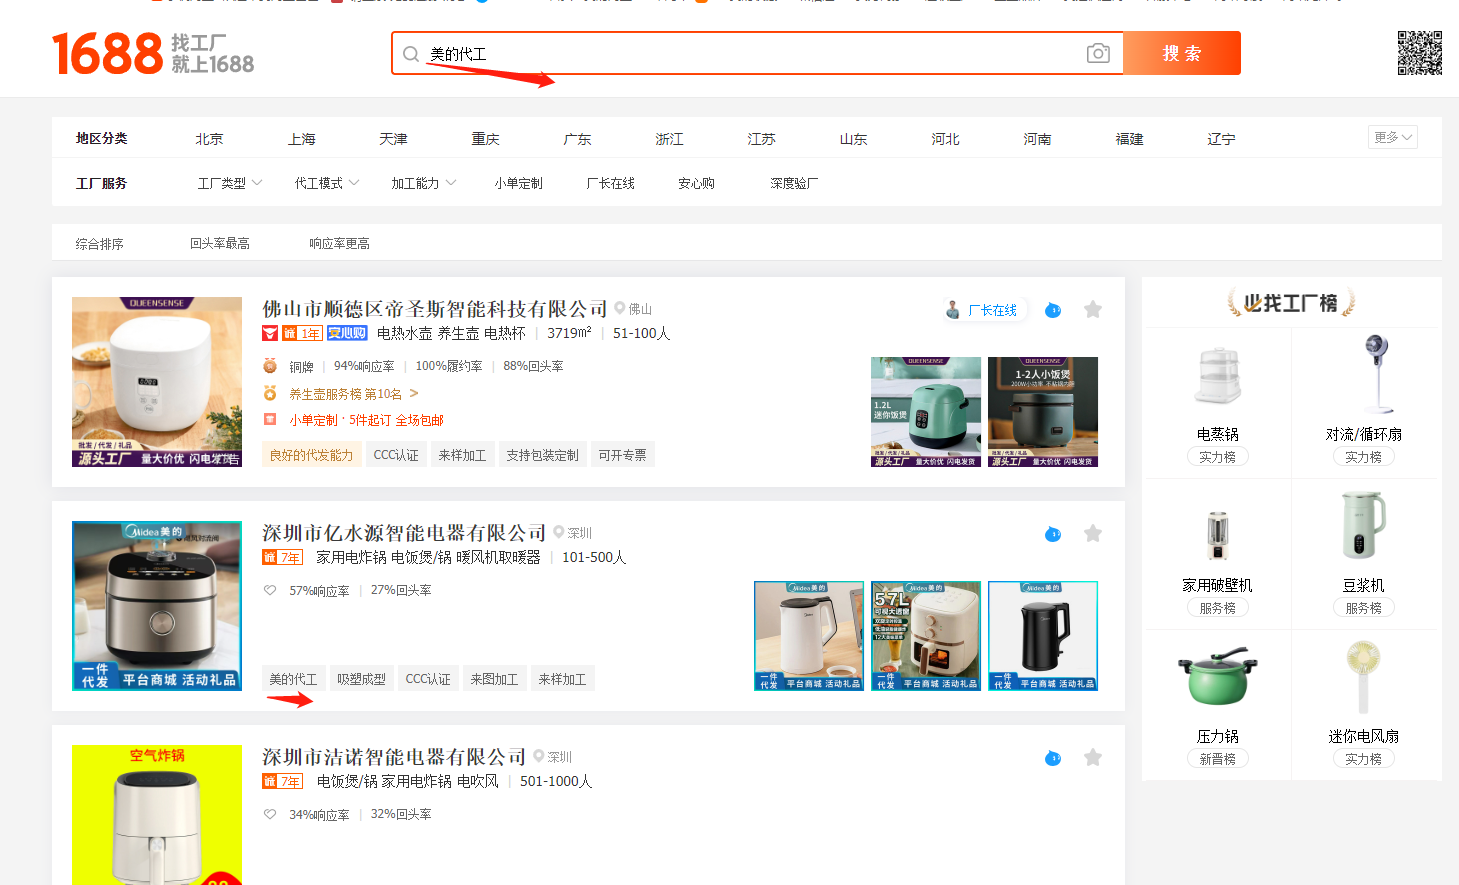Toggle 厂长在线 filter
This screenshot has height=885, width=1459.
610,183
